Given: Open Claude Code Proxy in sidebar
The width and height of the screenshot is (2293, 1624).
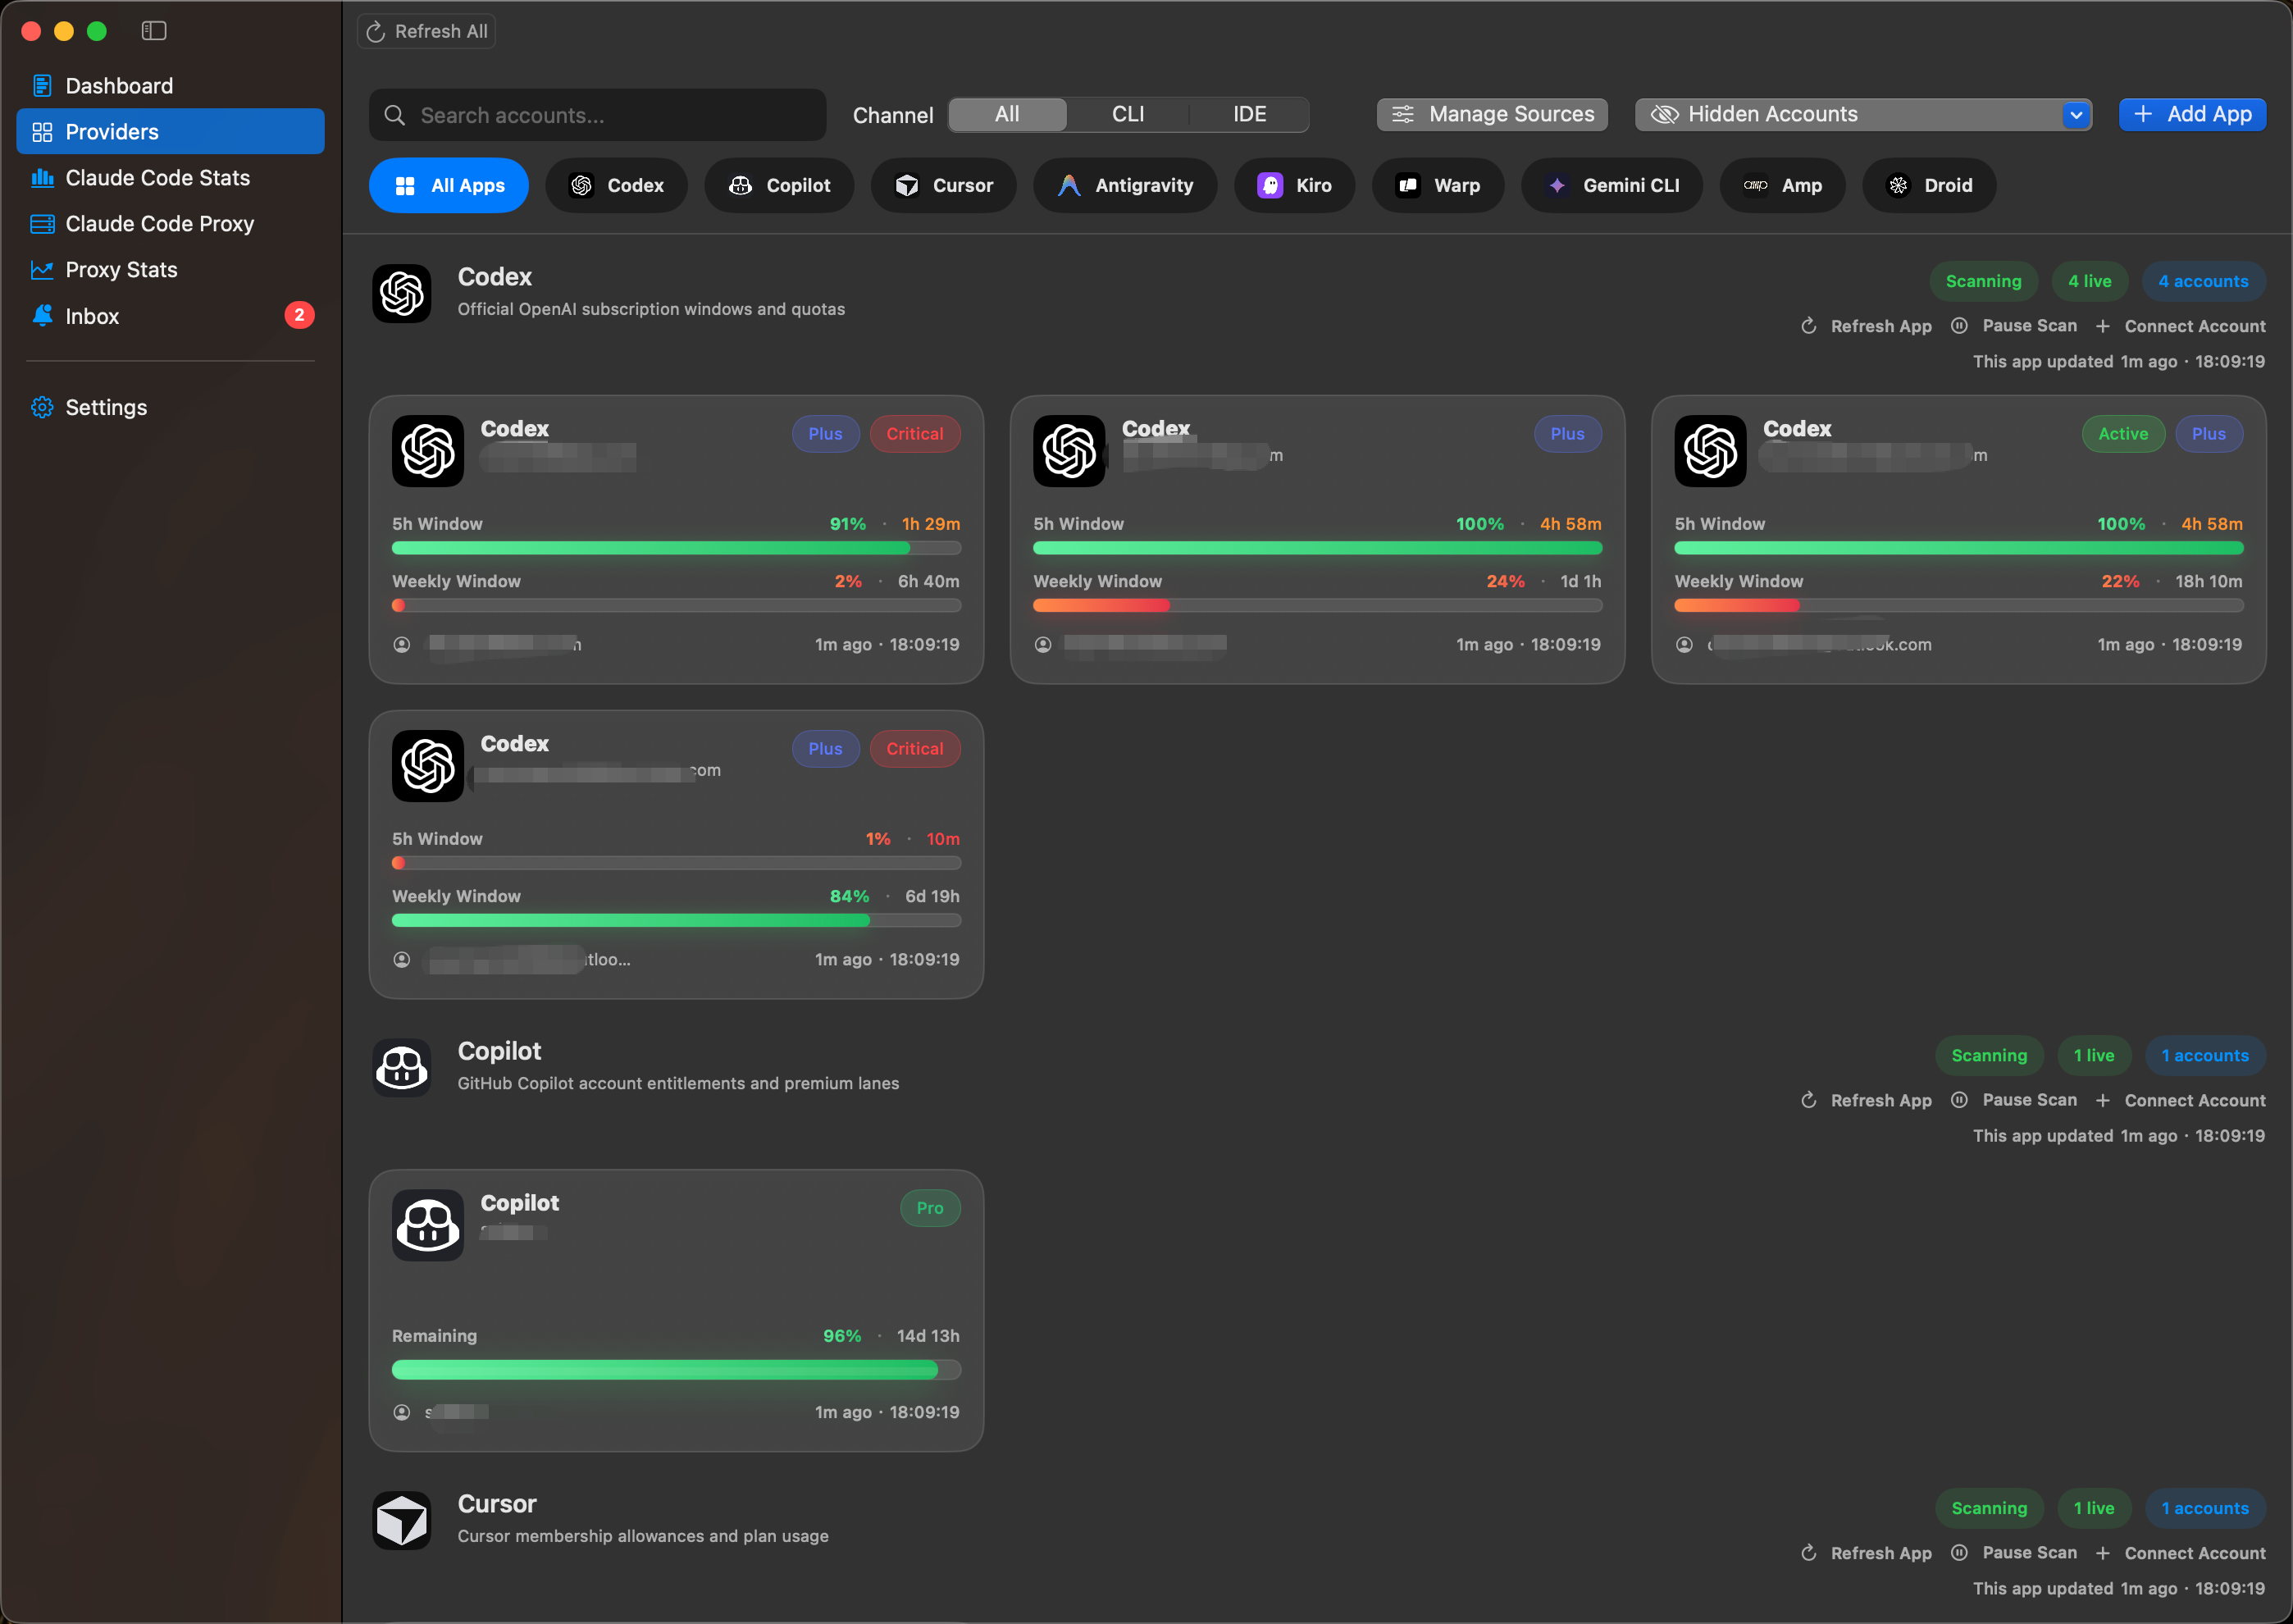Looking at the screenshot, I should (160, 223).
